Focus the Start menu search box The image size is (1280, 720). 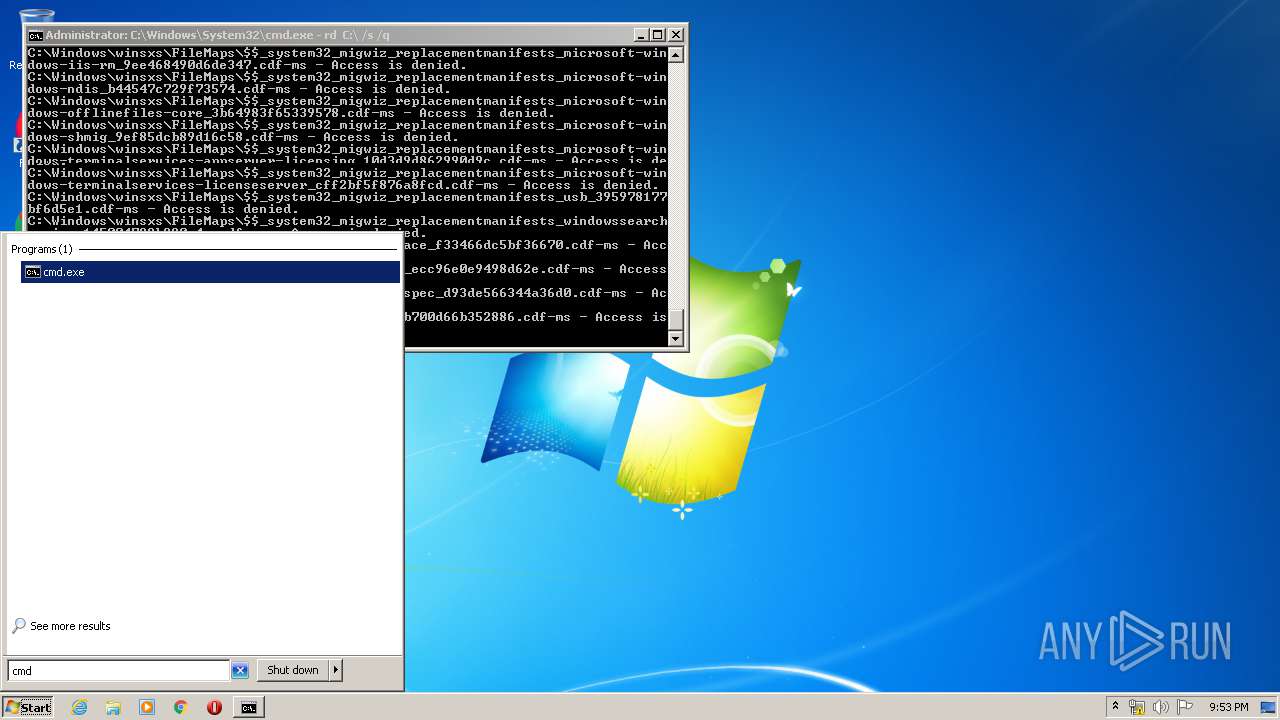click(118, 671)
